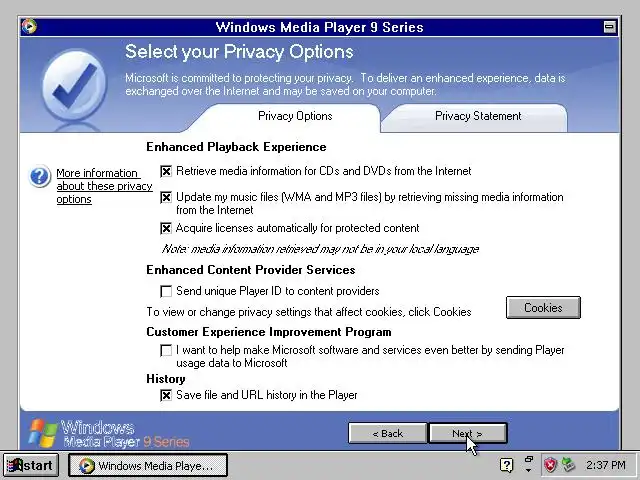
Task: Click the Windows Media Player title bar icon
Action: [x=29, y=27]
